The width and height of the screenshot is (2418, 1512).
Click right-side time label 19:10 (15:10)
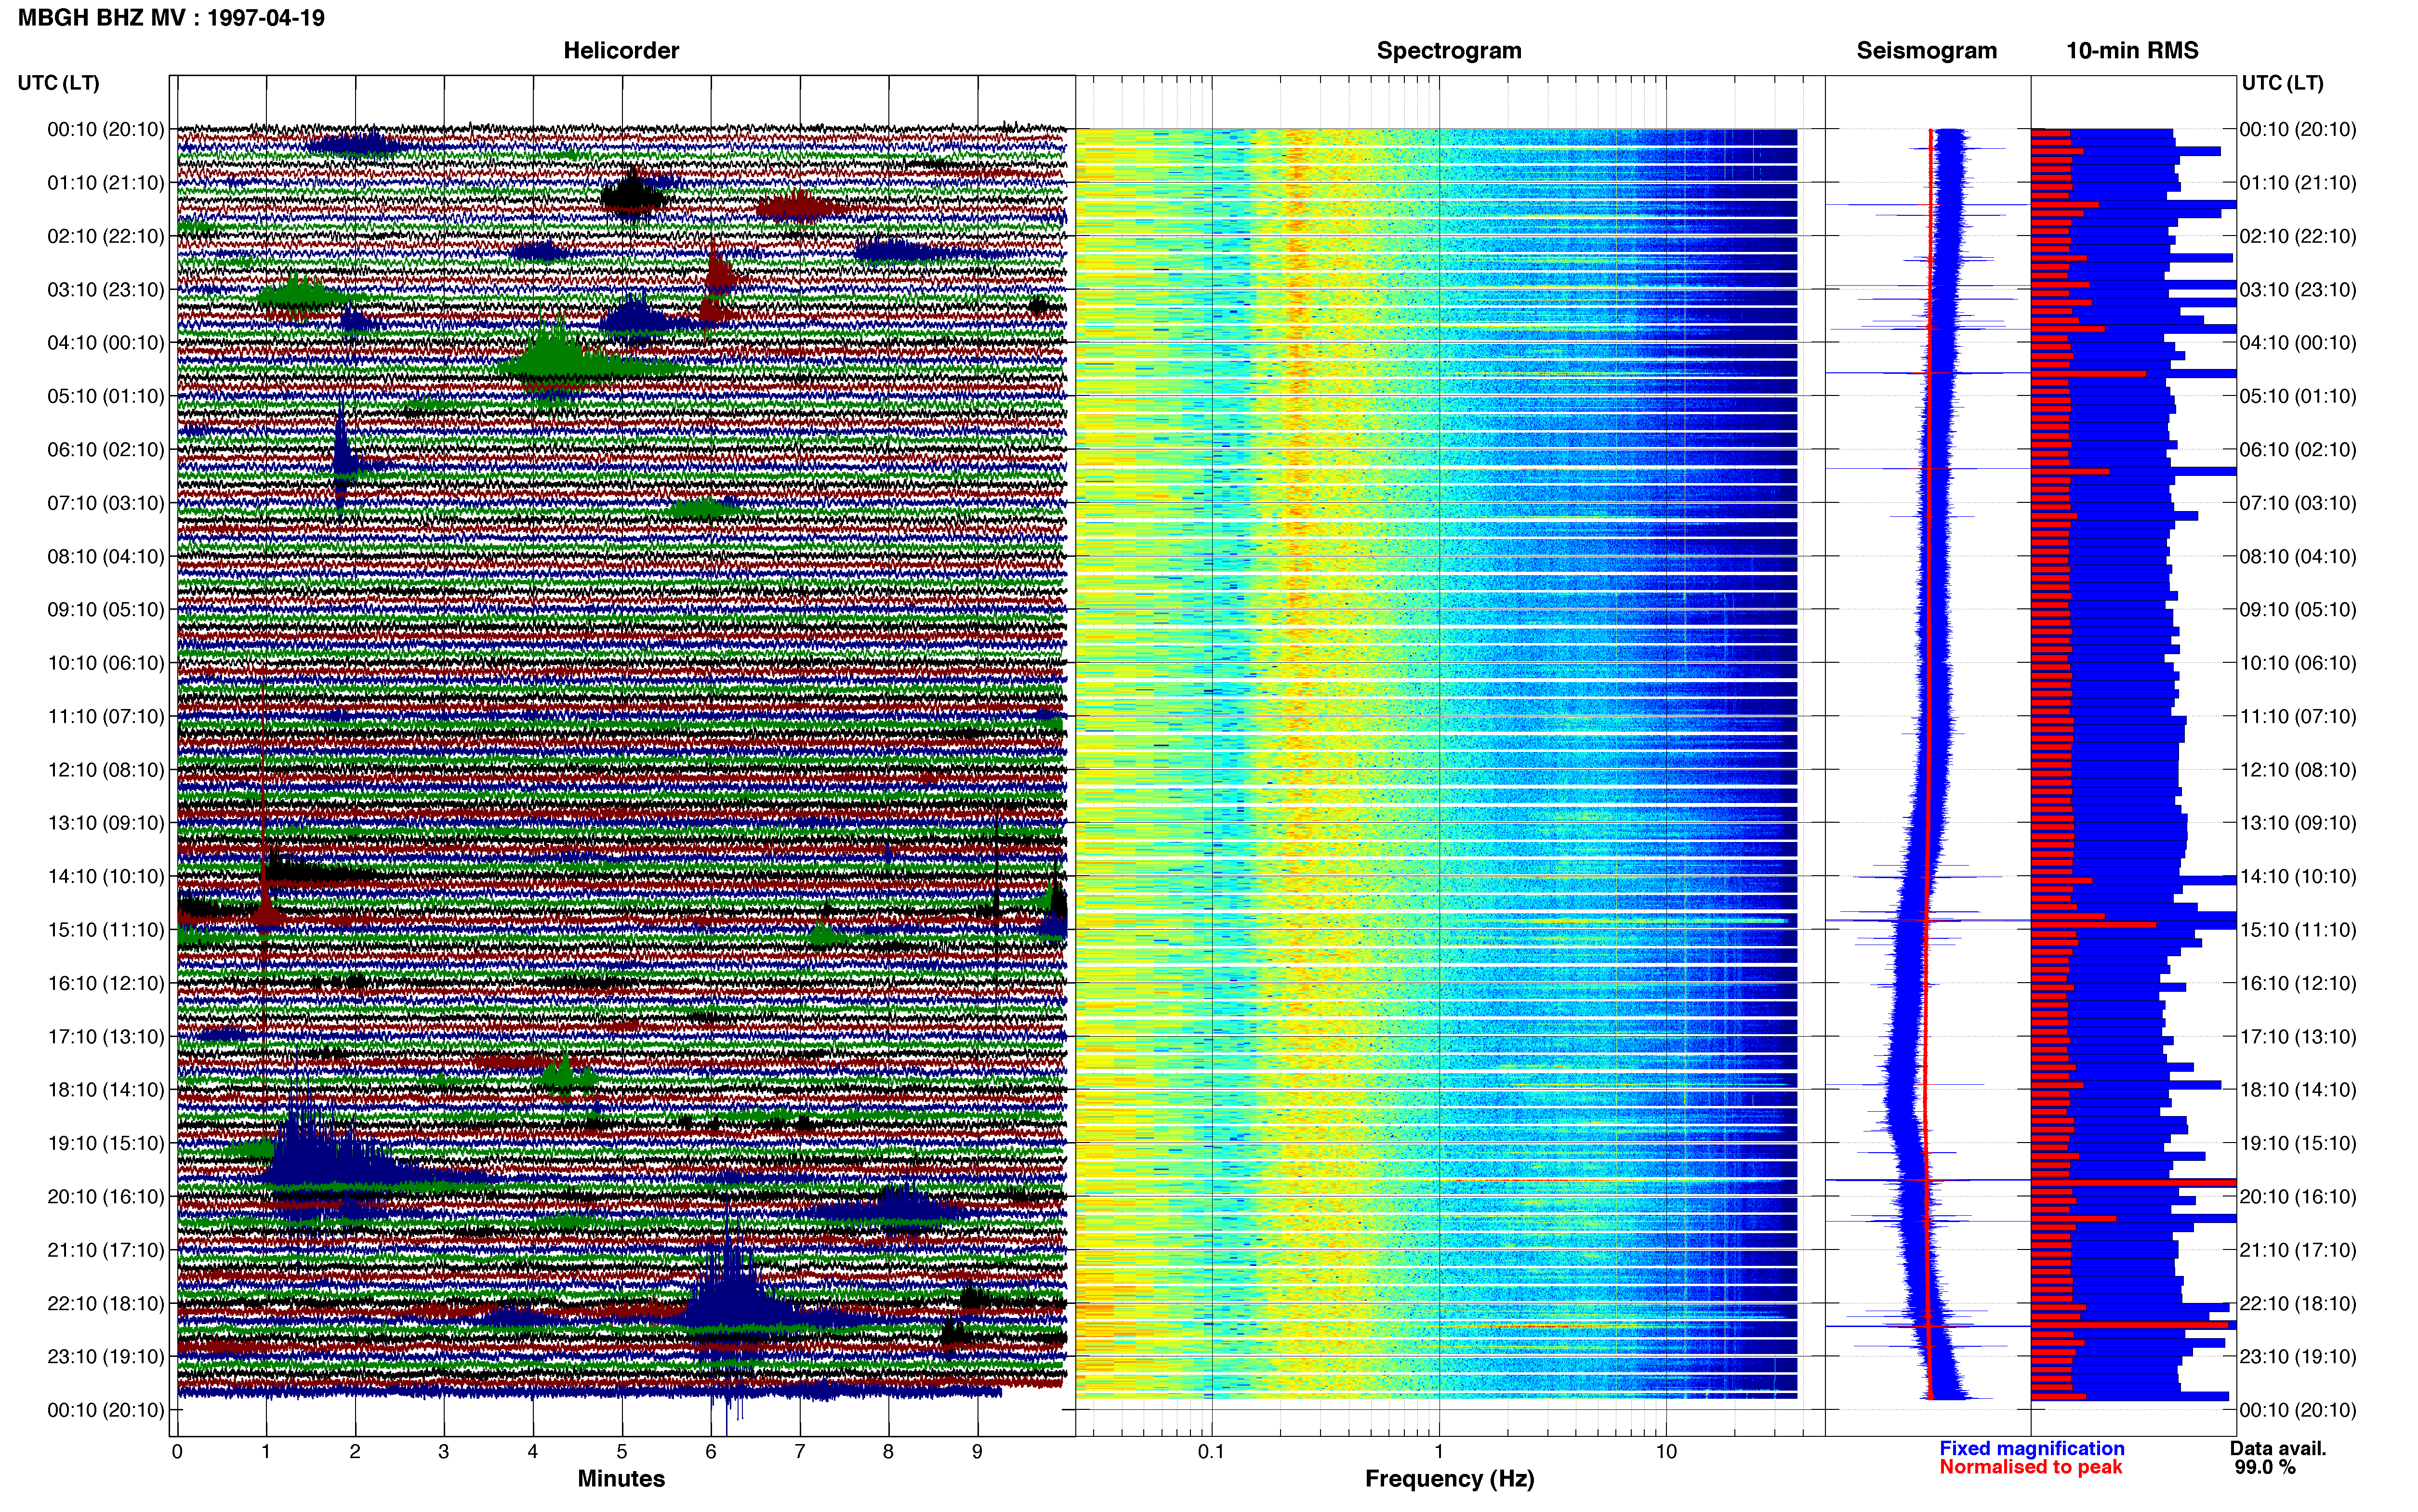coord(2298,1143)
